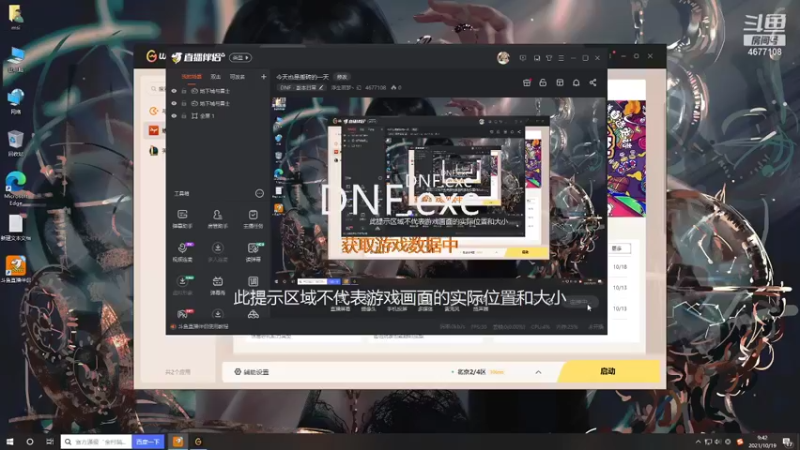800x450 pixels.
Task: Expand the 北京2/4区 region chevron
Action: [x=538, y=372]
